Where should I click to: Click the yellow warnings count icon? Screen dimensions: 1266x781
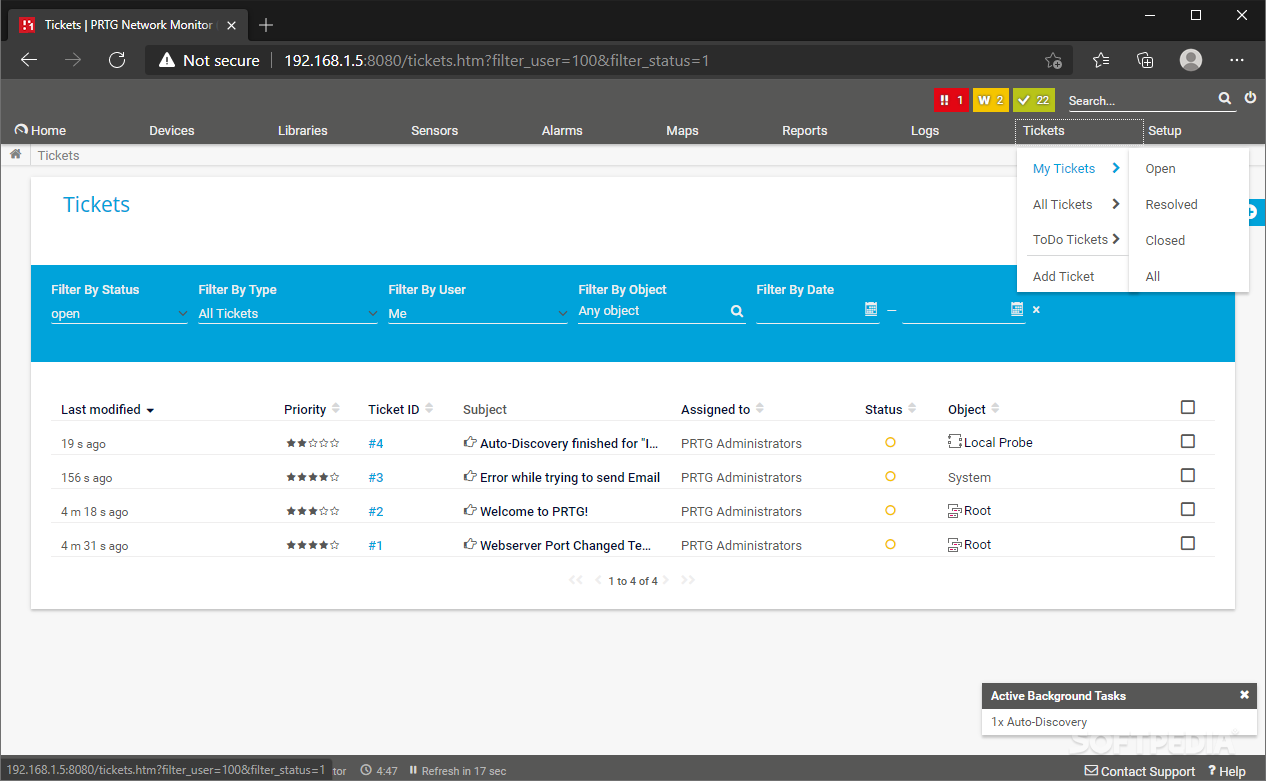click(x=990, y=100)
